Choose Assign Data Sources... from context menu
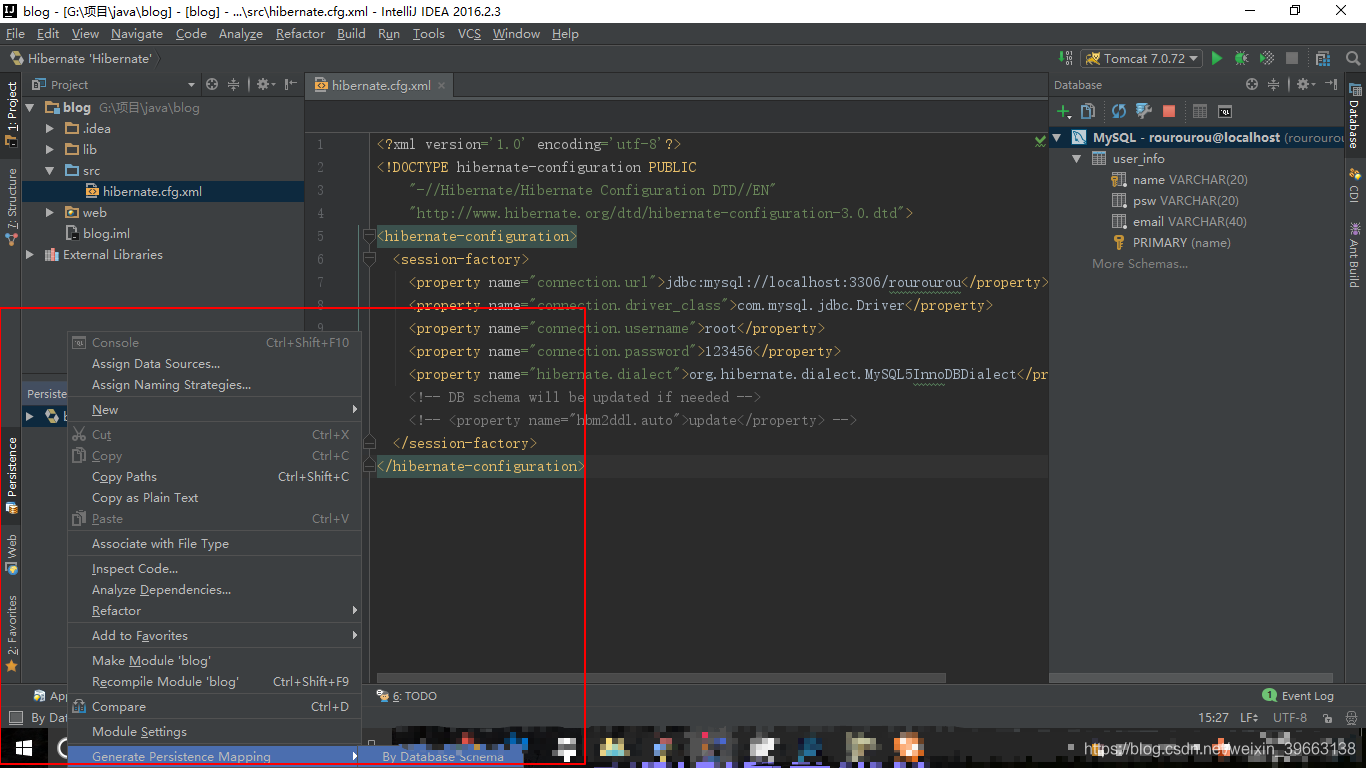The image size is (1366, 768). [x=214, y=364]
